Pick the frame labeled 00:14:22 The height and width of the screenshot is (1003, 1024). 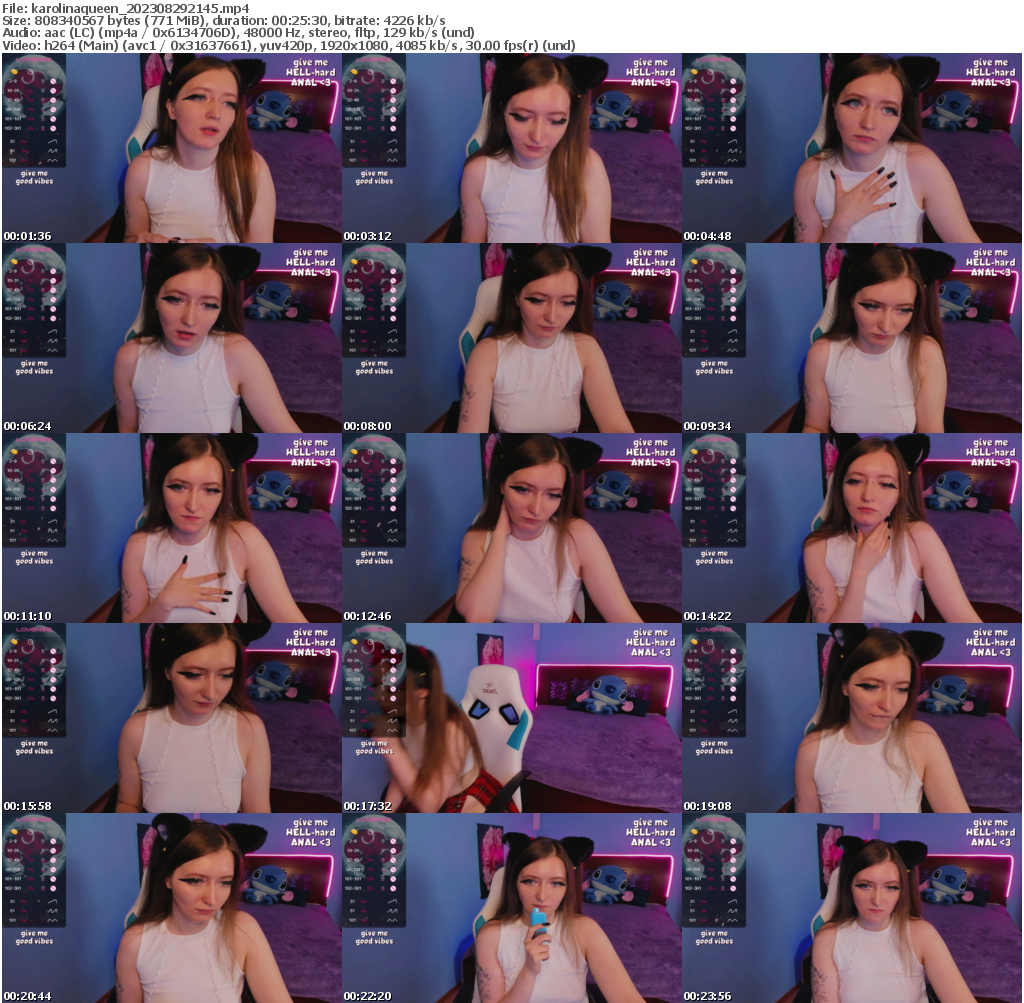point(852,528)
